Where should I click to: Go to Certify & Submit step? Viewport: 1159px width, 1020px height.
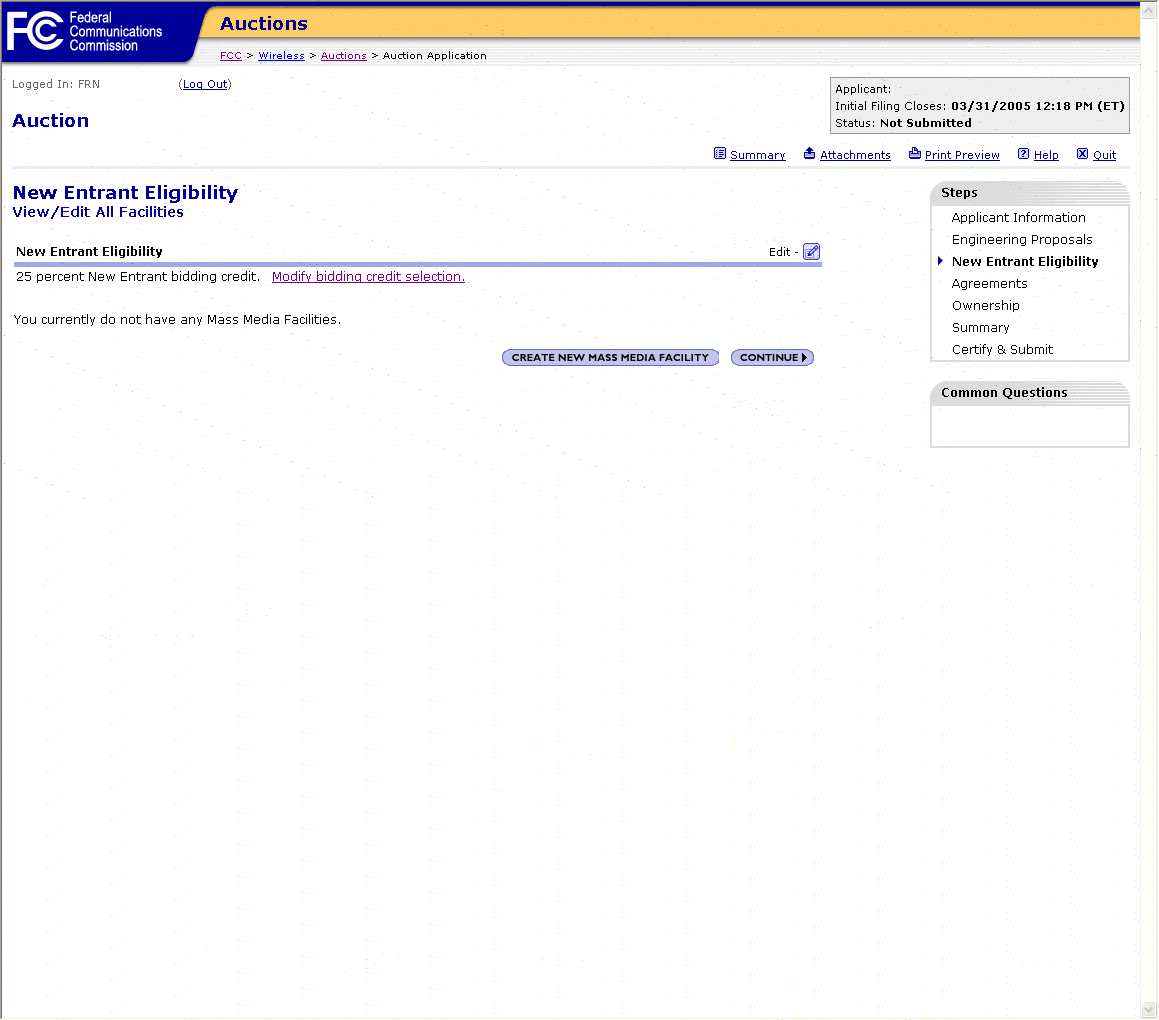pos(1002,350)
